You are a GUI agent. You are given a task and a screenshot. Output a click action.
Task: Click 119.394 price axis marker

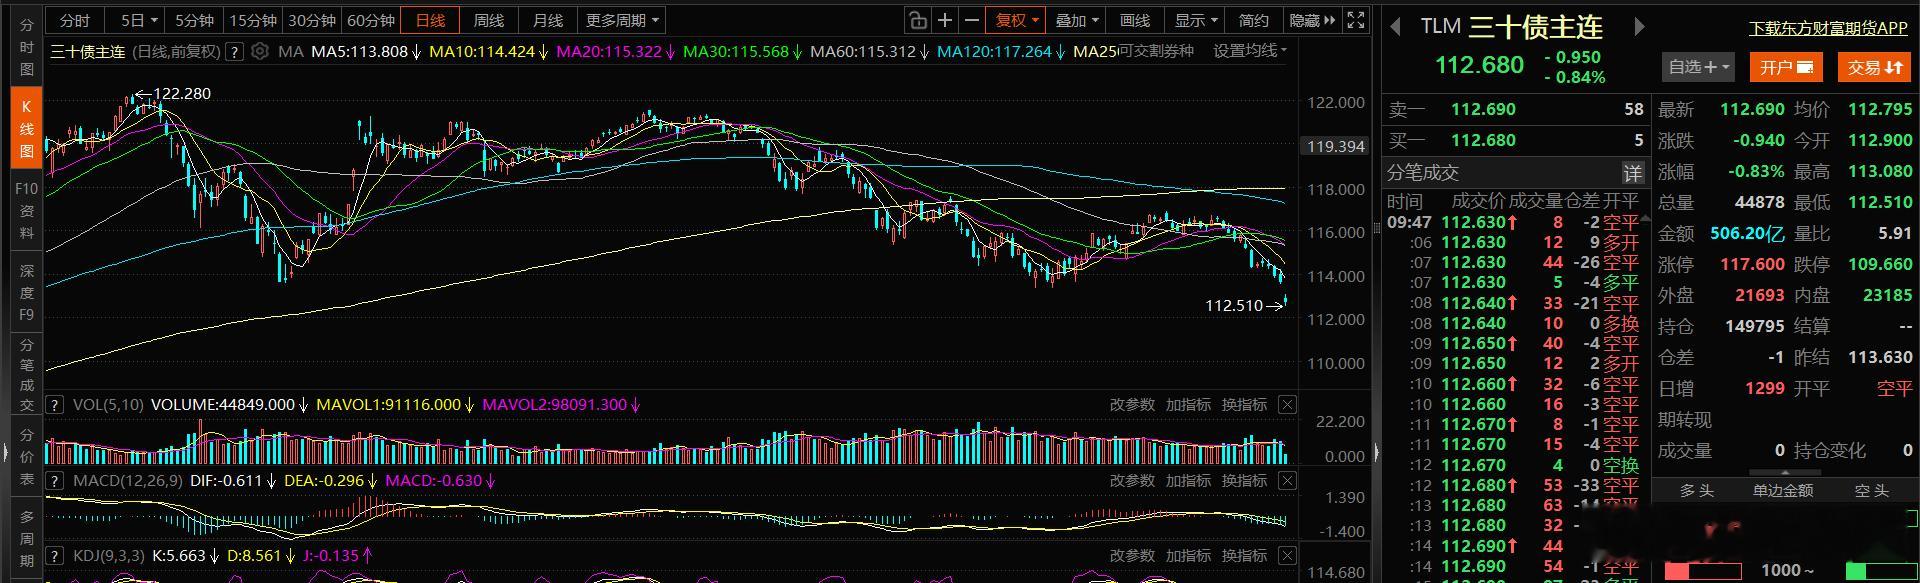point(1335,147)
